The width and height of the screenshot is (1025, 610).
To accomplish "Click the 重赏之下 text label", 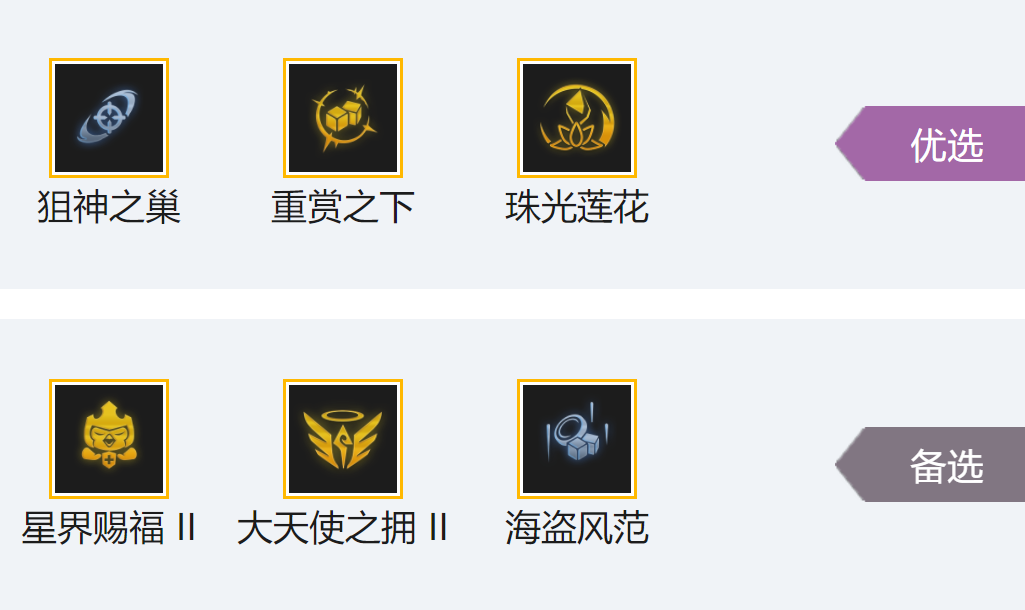I will pyautogui.click(x=343, y=207).
